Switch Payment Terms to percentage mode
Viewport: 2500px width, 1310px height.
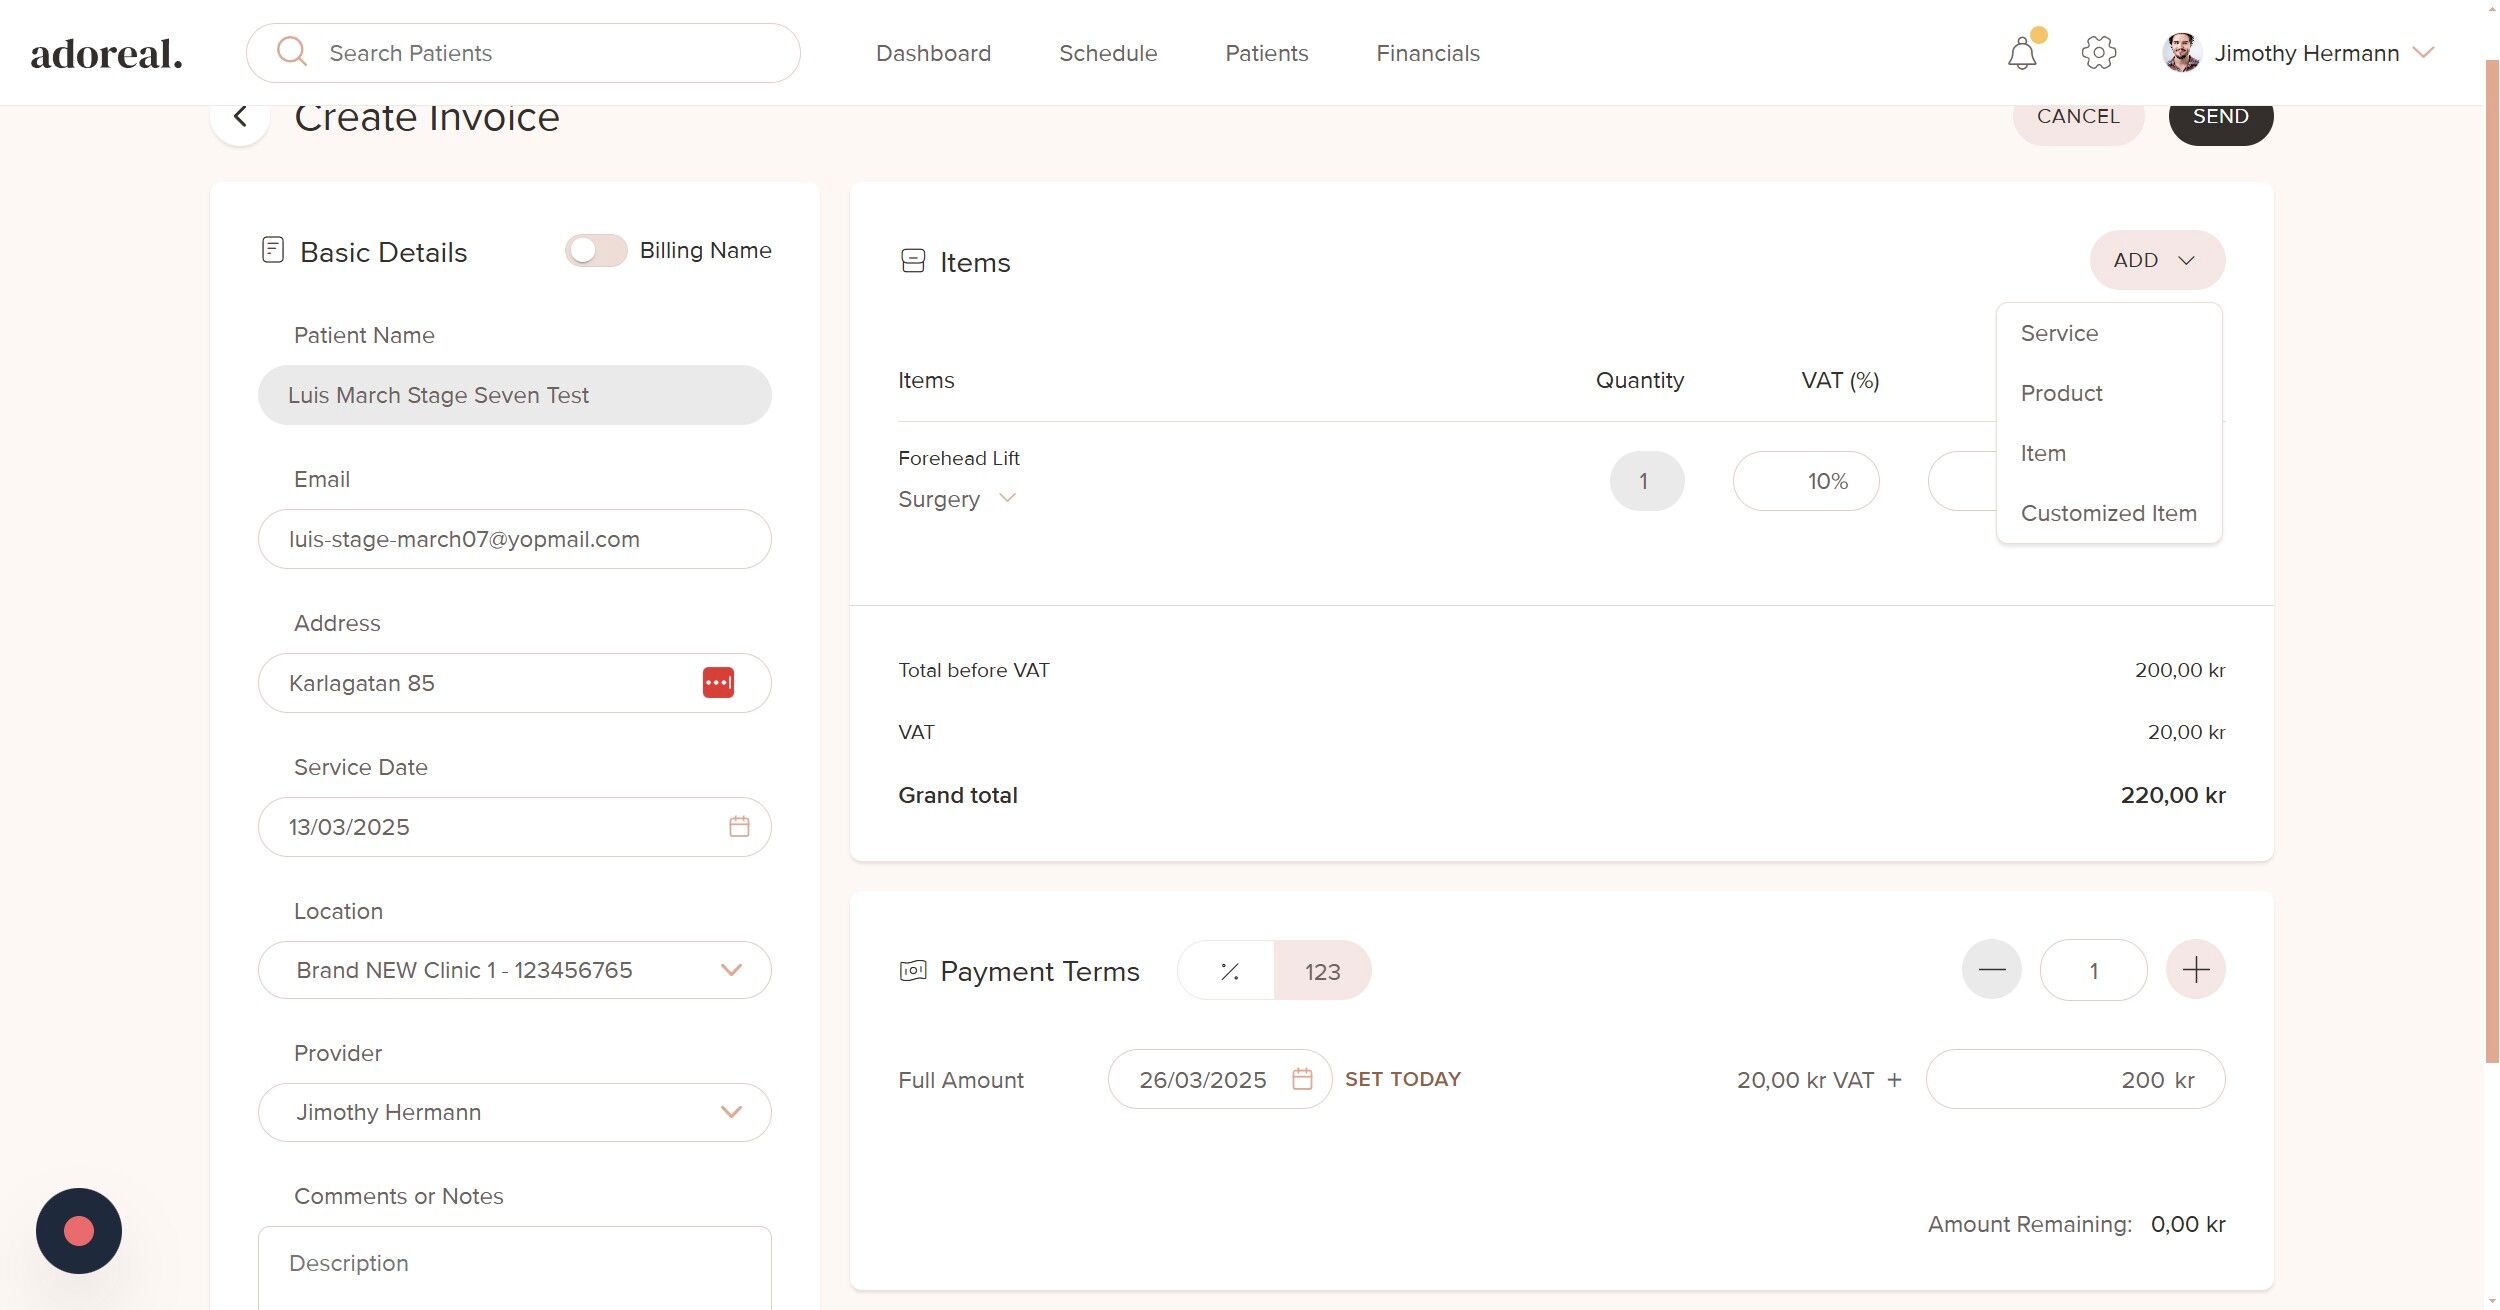(x=1228, y=971)
